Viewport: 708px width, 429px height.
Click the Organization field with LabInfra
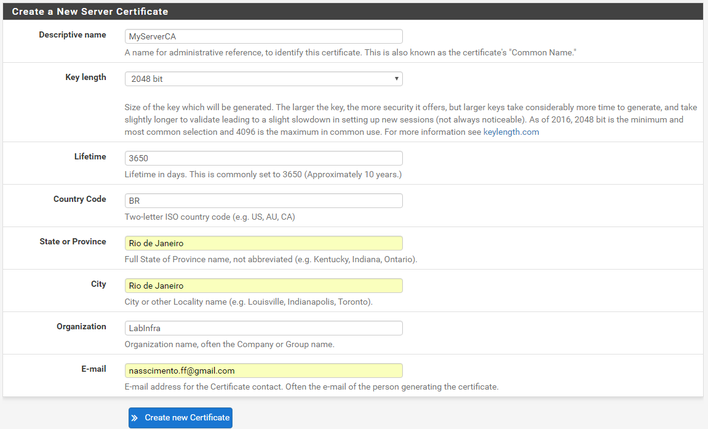pos(264,328)
